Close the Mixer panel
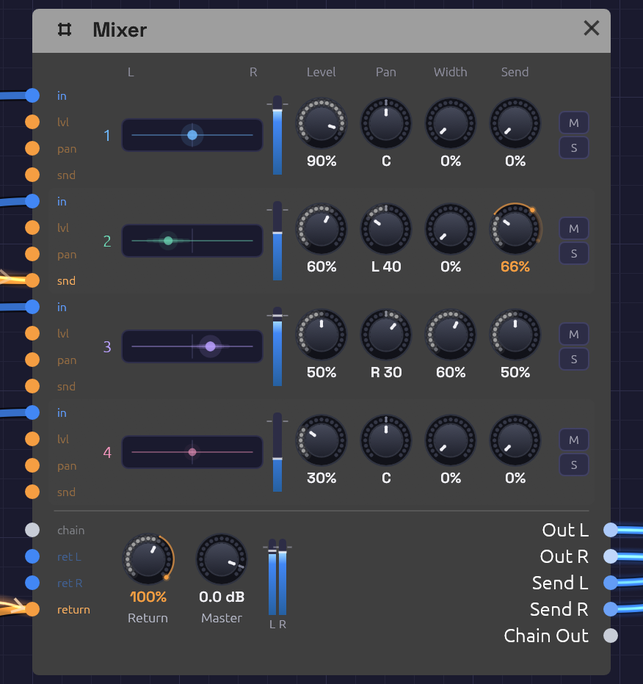This screenshot has height=684, width=643. [591, 28]
